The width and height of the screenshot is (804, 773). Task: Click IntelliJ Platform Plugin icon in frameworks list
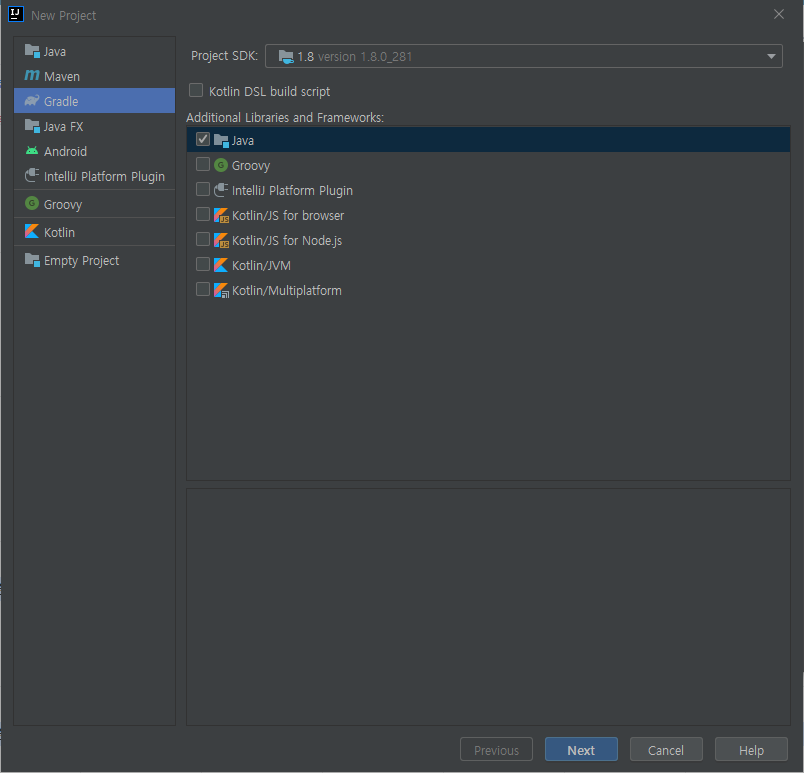[x=221, y=190]
